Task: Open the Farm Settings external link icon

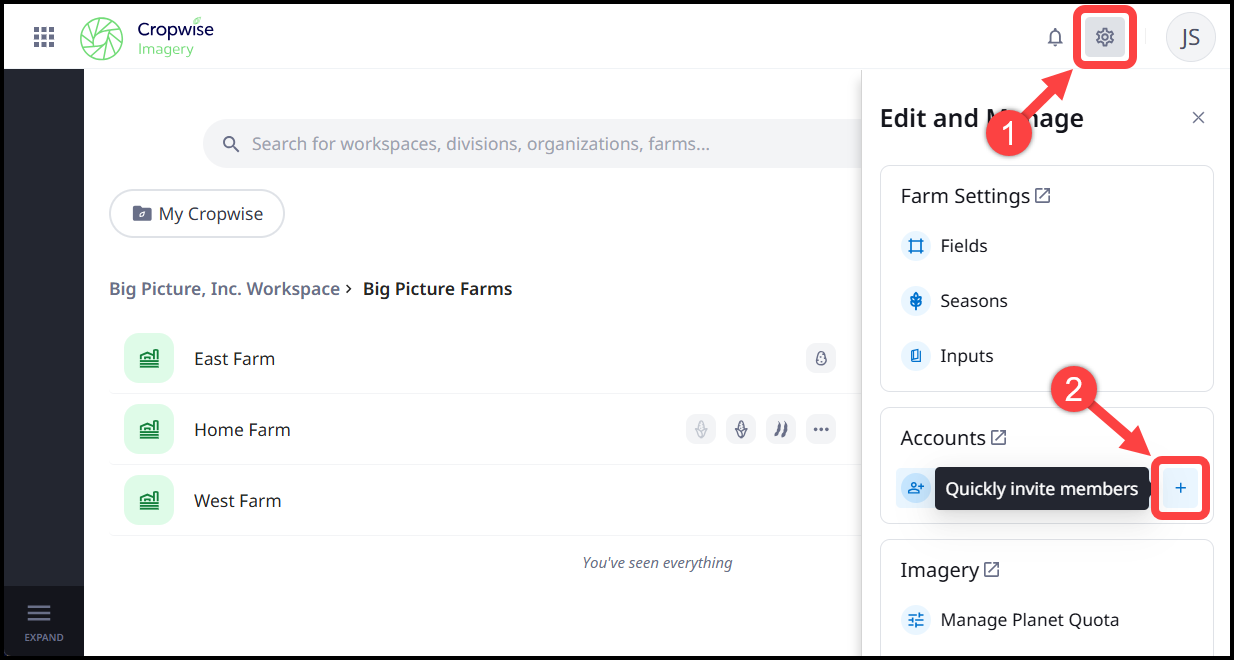Action: [x=1042, y=195]
